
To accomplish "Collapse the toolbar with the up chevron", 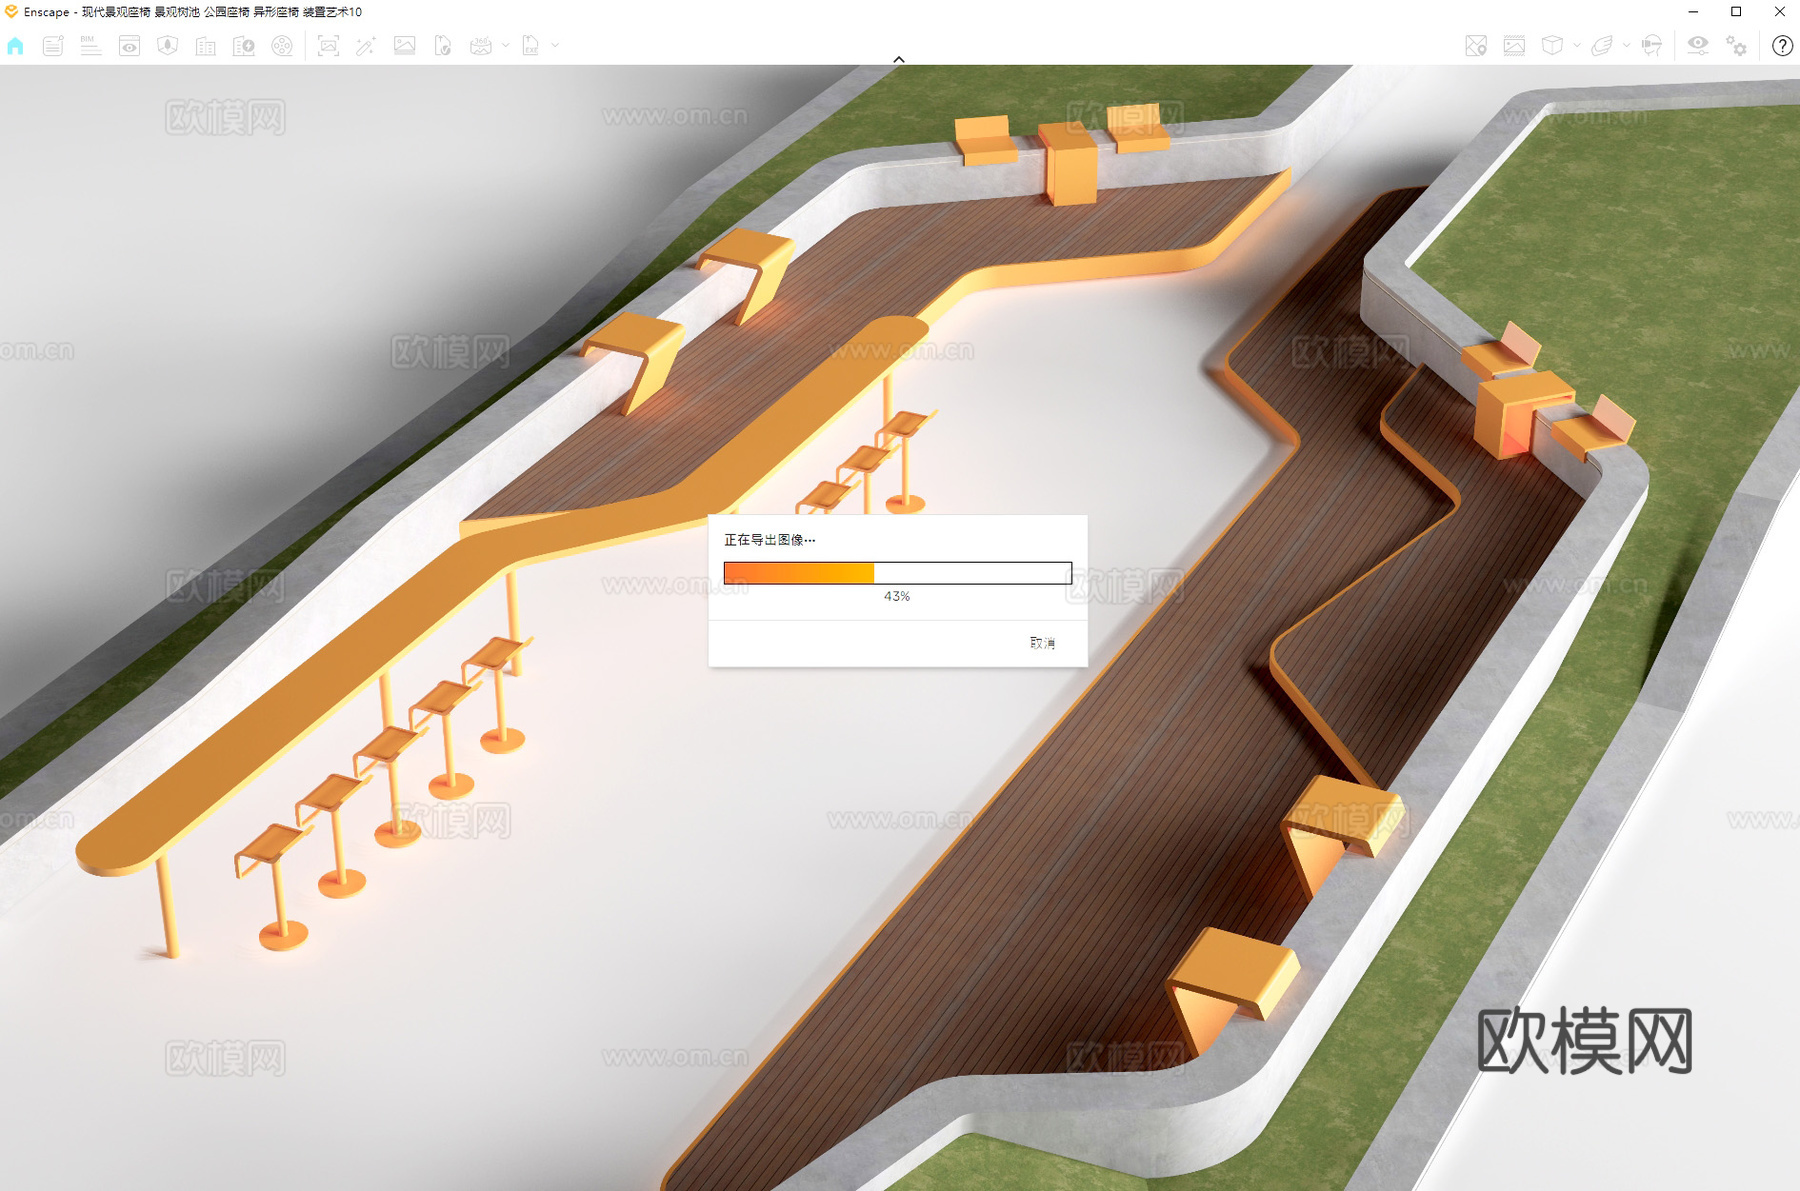I will pos(899,59).
